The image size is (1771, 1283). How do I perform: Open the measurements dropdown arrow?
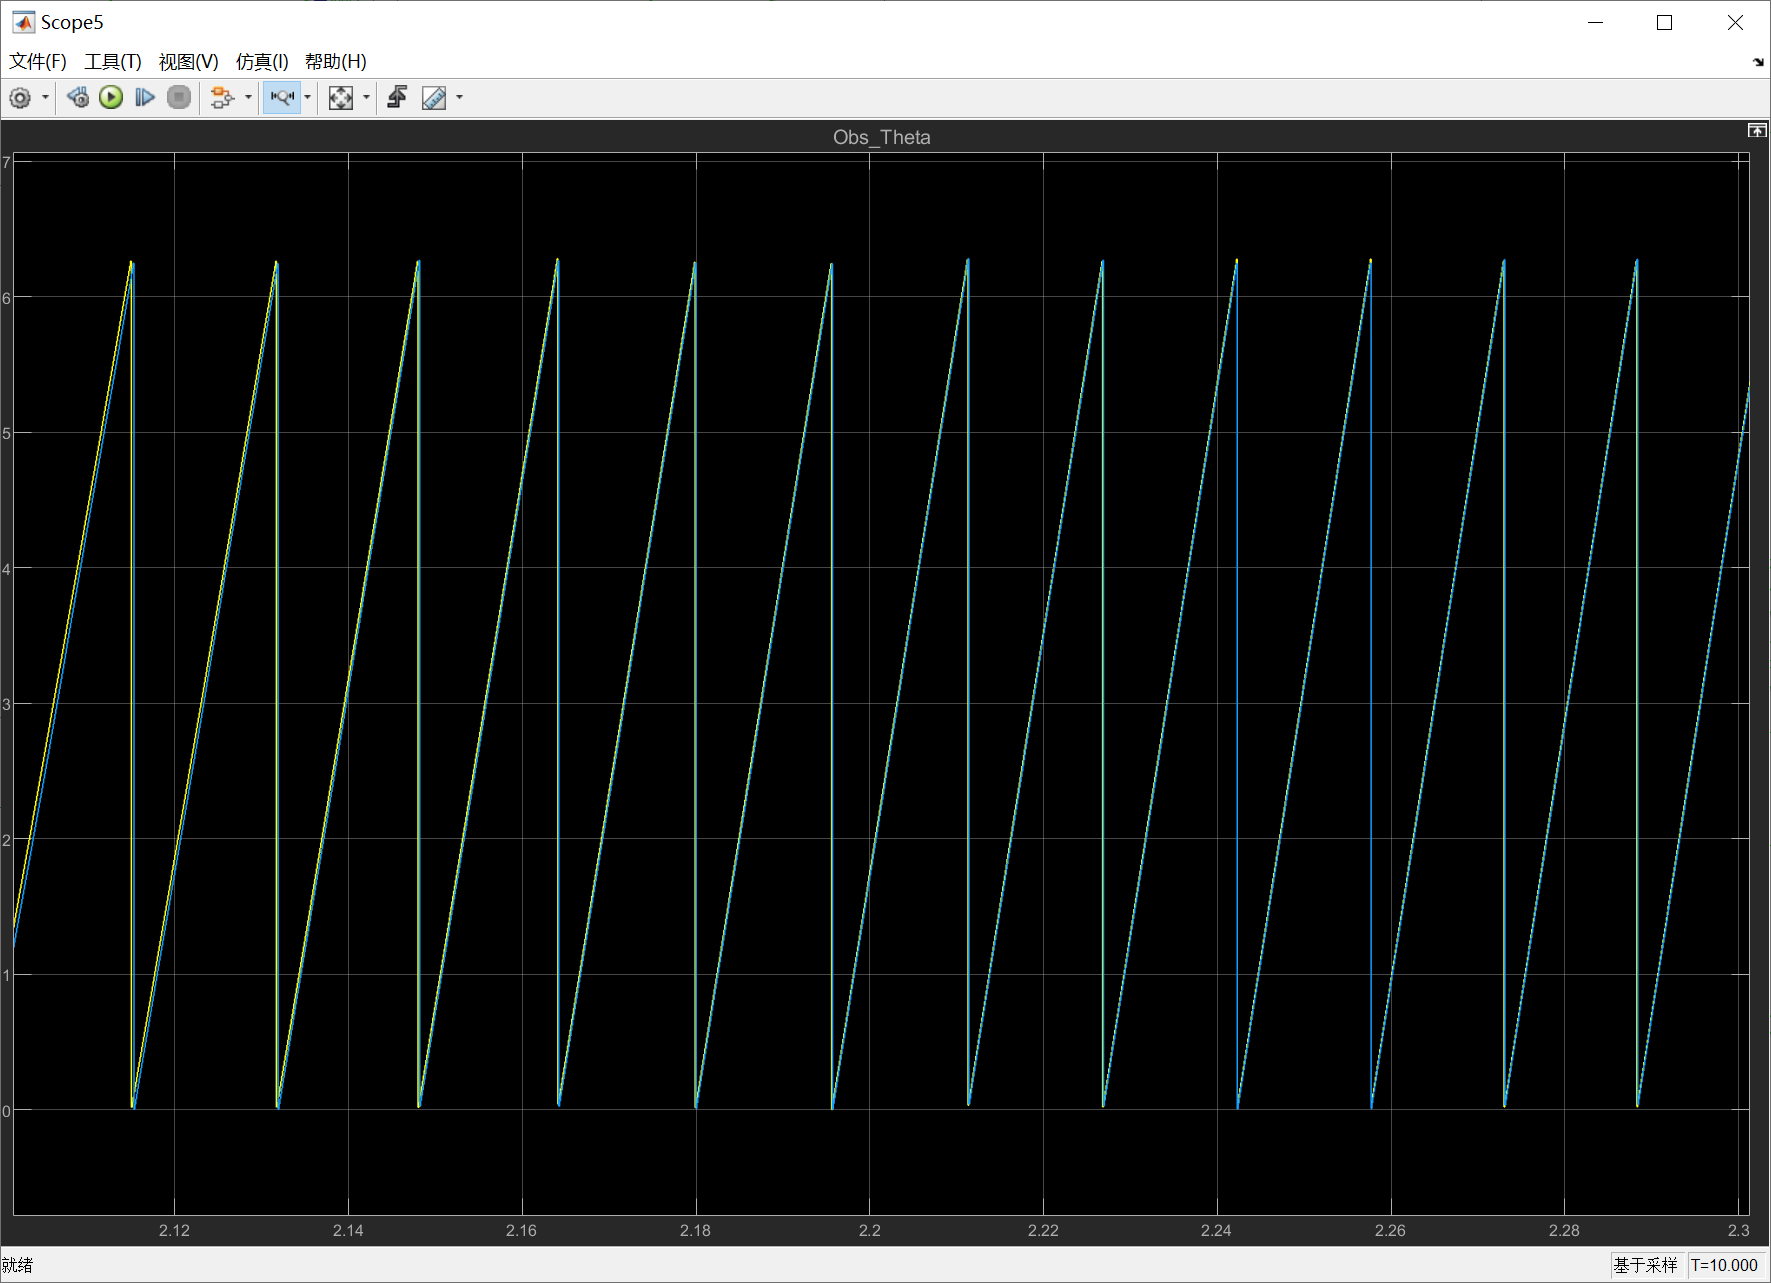coord(459,97)
